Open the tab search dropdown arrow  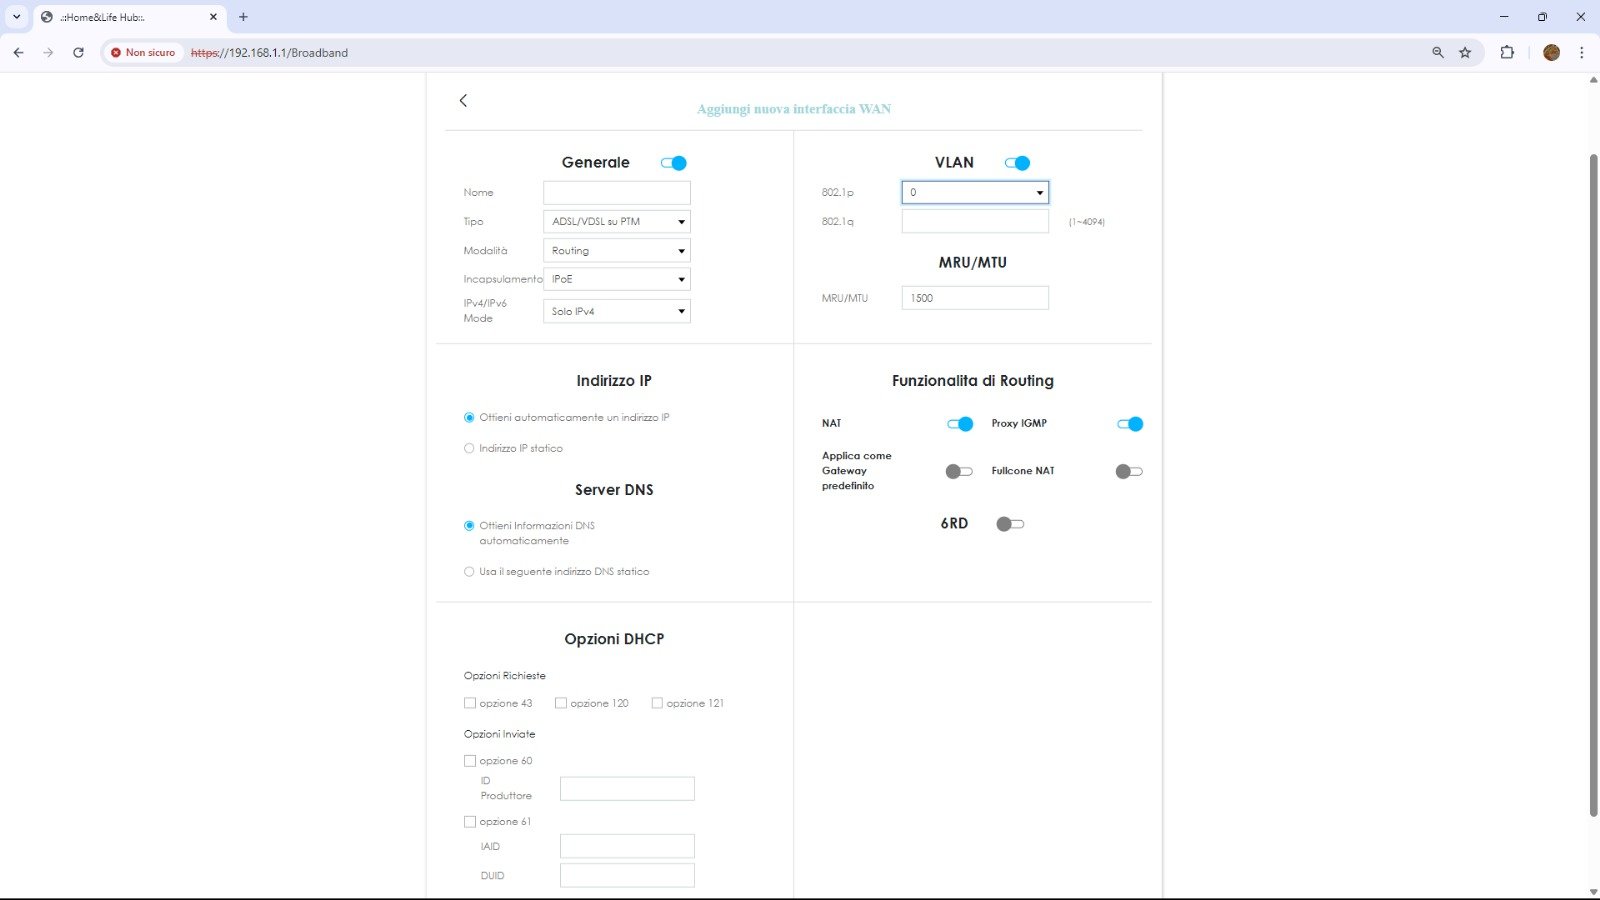[16, 17]
